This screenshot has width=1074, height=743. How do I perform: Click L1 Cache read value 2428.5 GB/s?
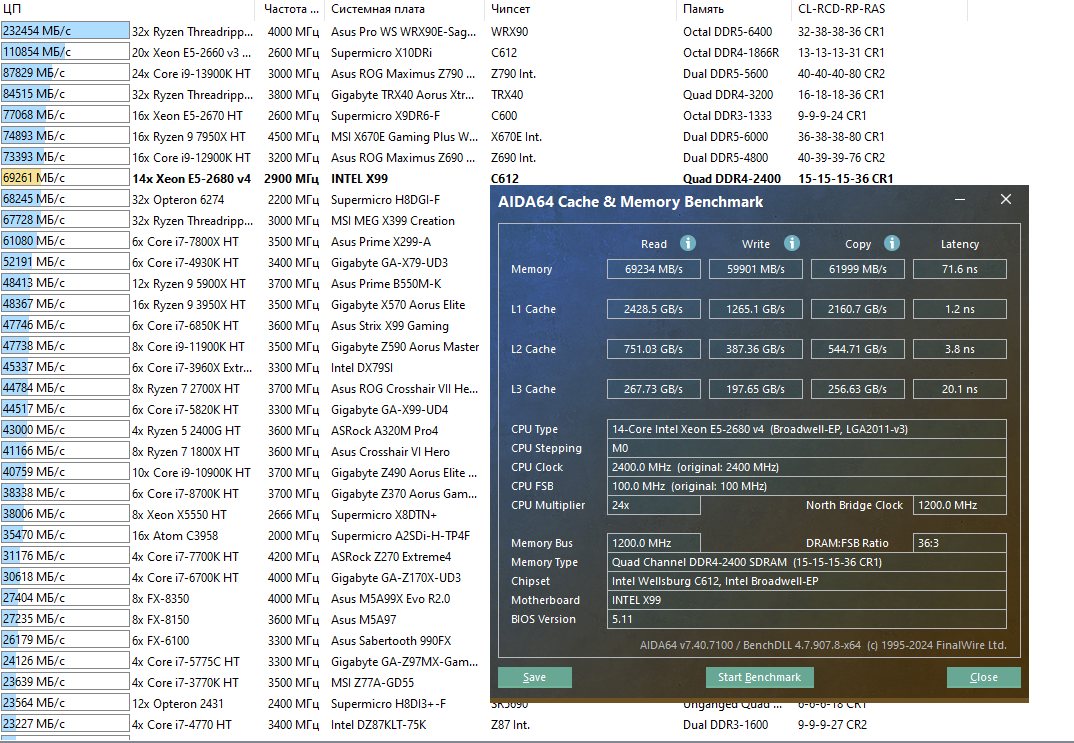pyautogui.click(x=653, y=309)
